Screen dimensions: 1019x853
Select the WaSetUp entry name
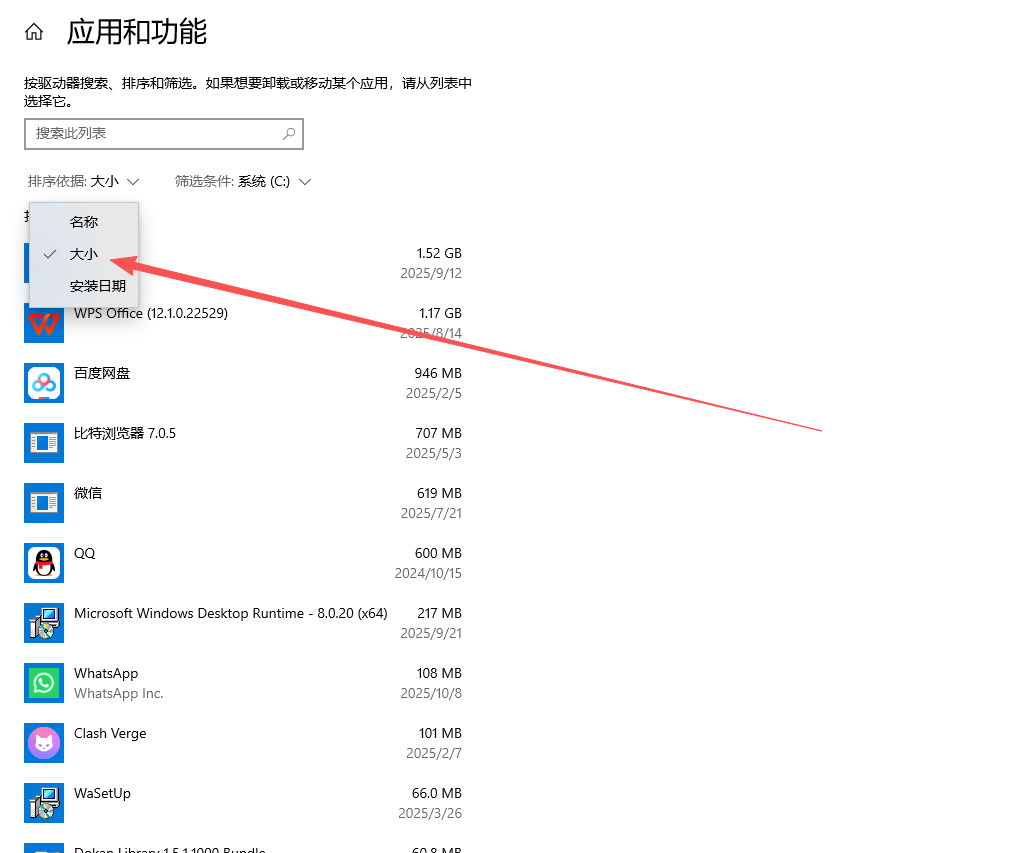[102, 793]
